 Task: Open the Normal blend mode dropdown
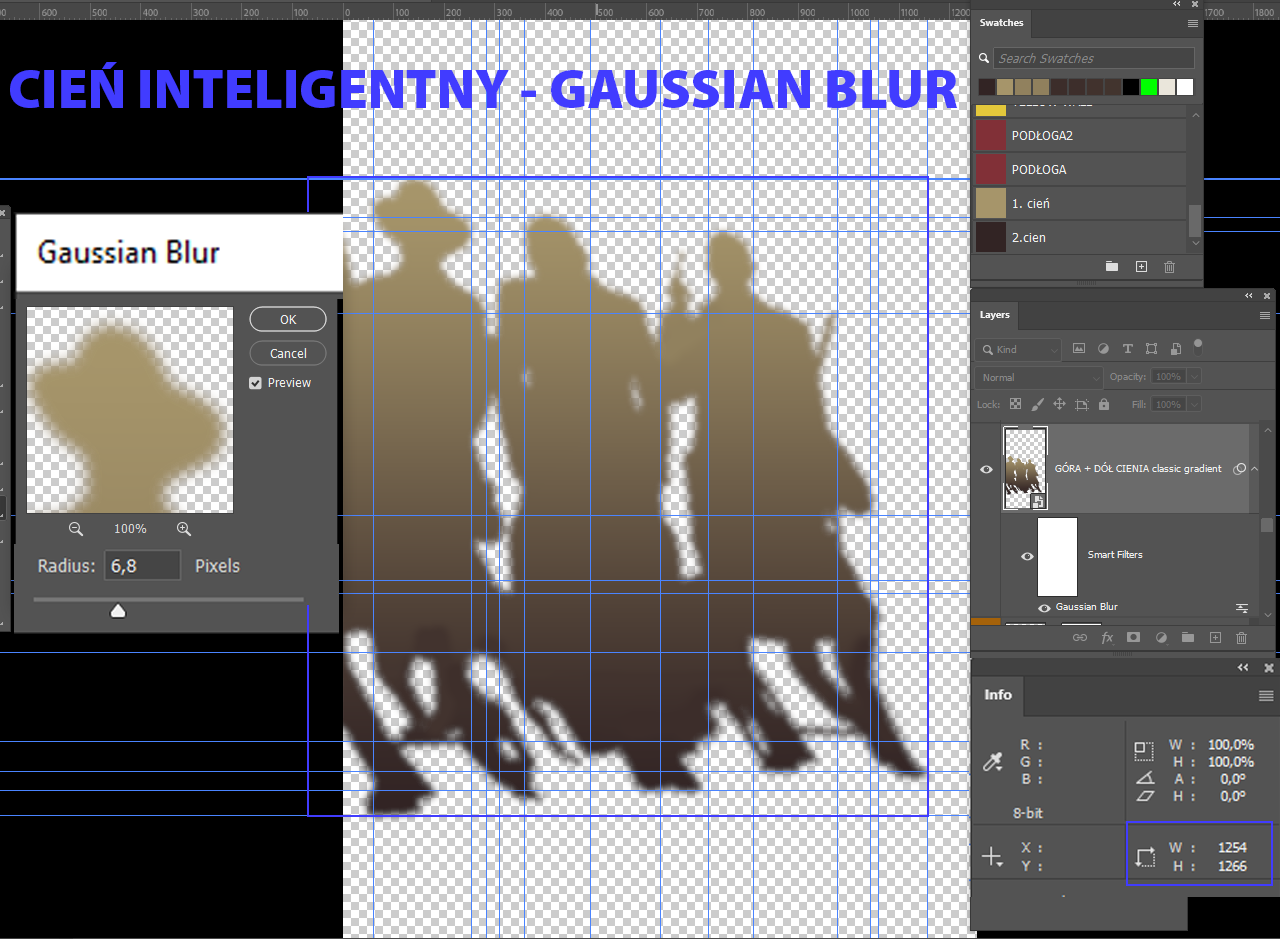click(1039, 377)
